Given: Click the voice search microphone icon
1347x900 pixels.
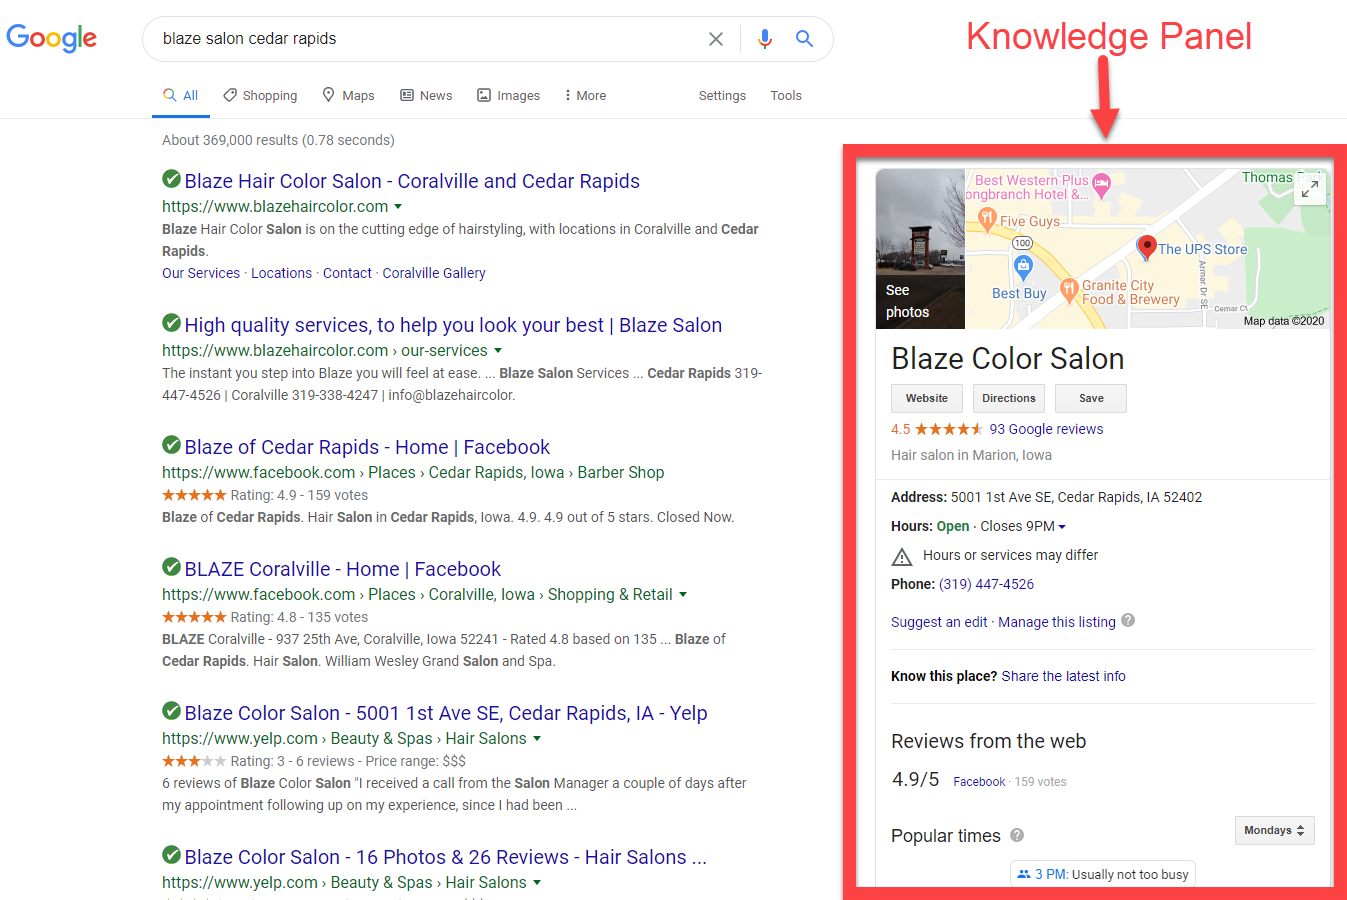Looking at the screenshot, I should point(764,38).
